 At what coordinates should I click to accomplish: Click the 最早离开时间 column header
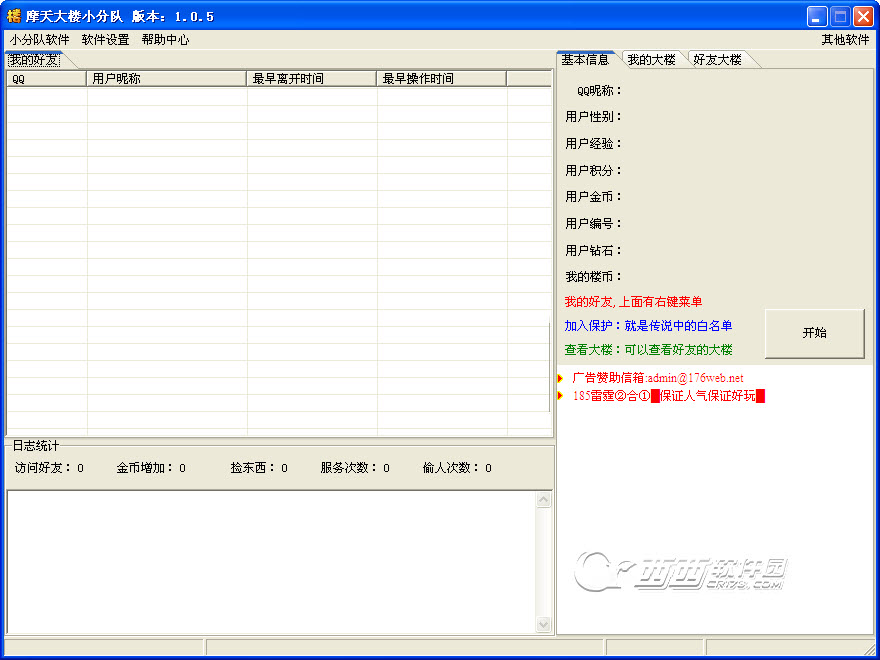click(x=311, y=79)
